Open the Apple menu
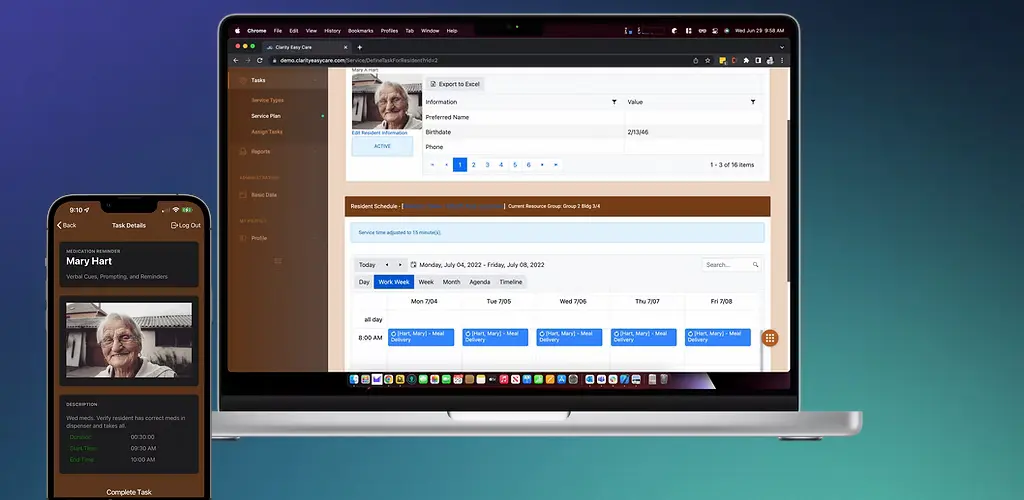 click(238, 31)
